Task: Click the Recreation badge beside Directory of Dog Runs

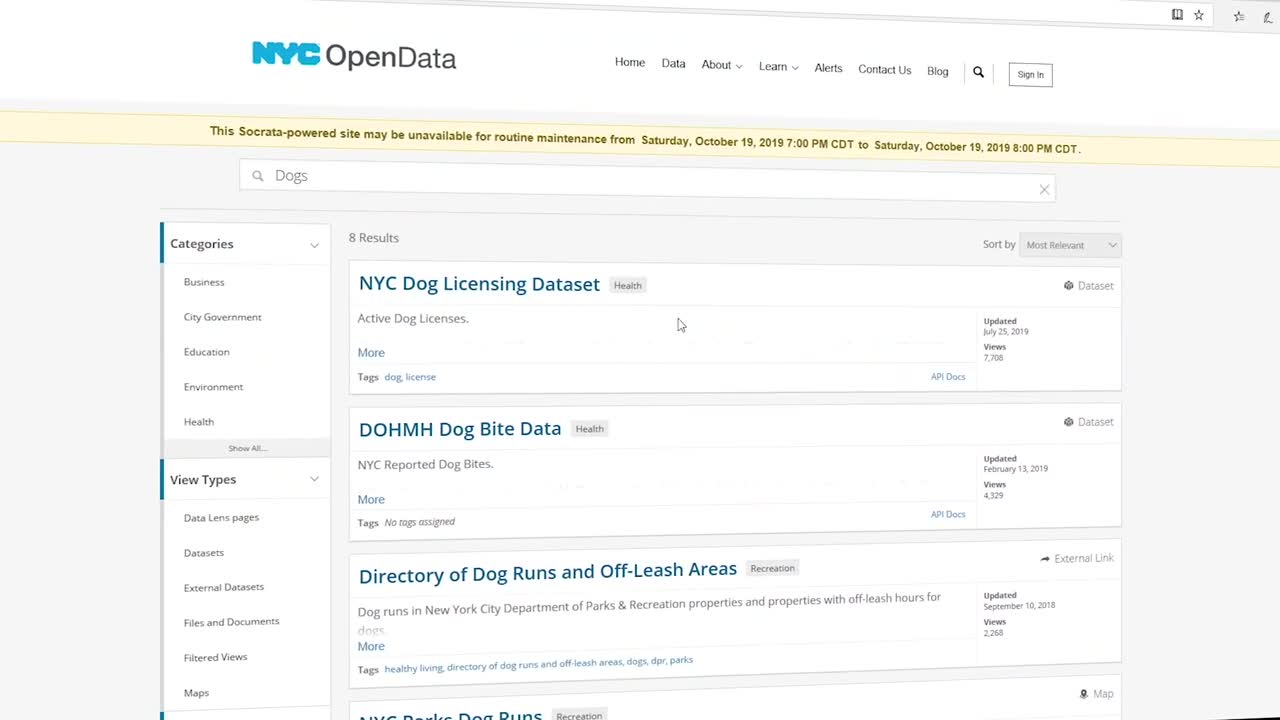Action: click(x=773, y=568)
